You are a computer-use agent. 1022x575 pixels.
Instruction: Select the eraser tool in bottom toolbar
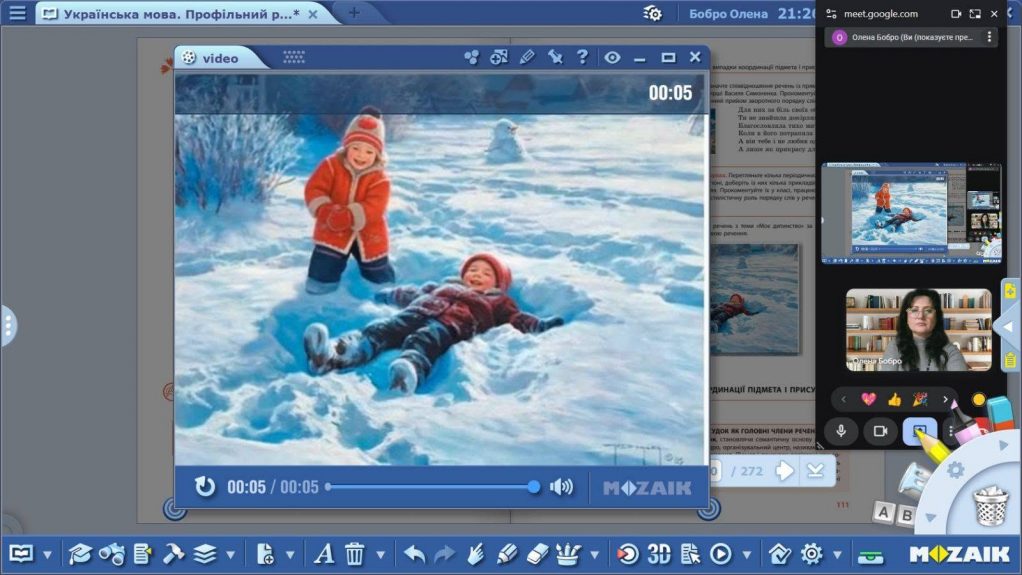pos(537,554)
